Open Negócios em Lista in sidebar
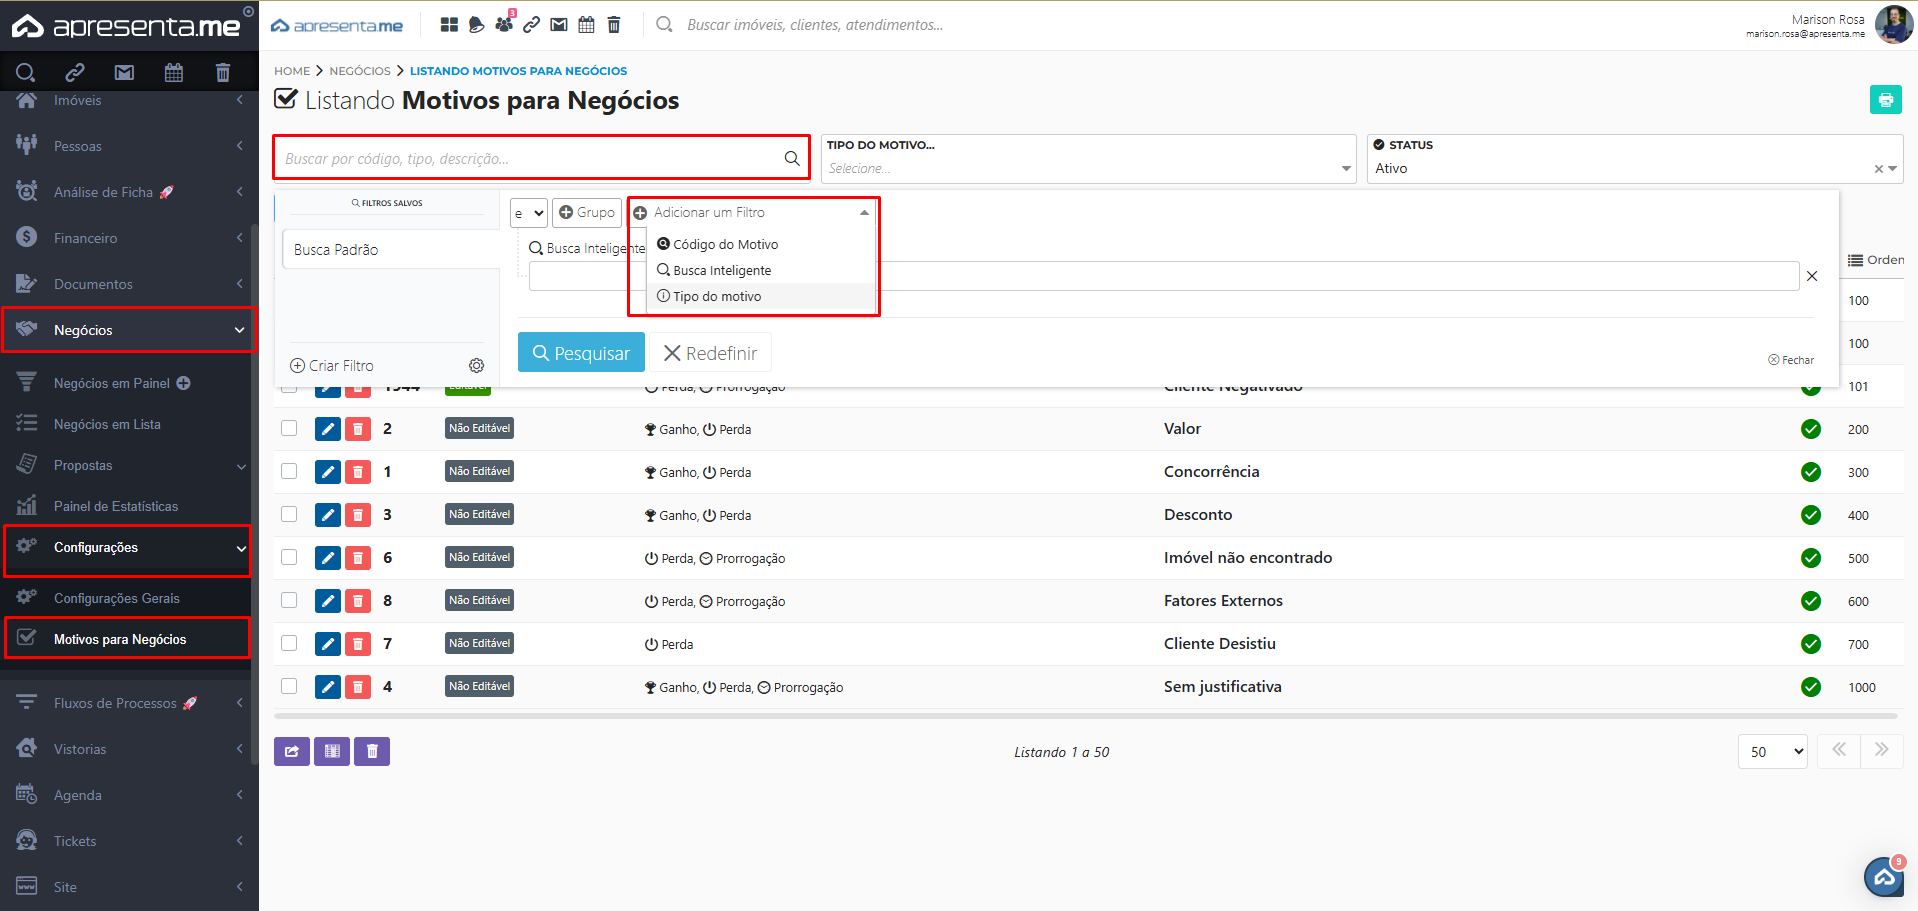Viewport: 1918px width, 911px height. click(x=107, y=424)
